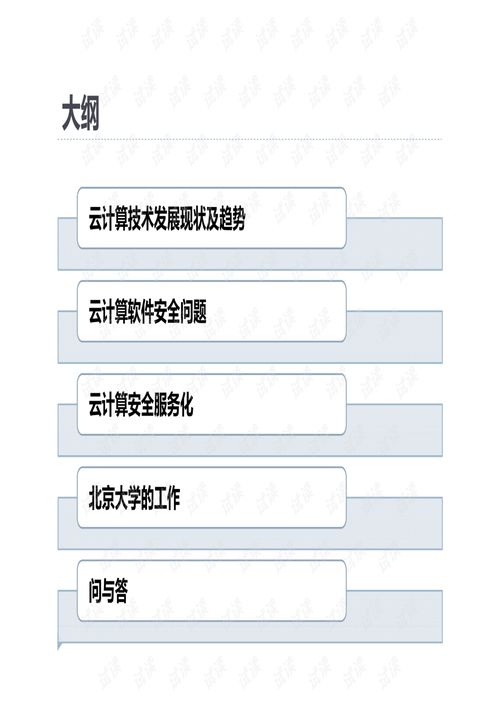Click the small folded corner triangle below last band
This screenshot has height=706, width=499.
60,646
